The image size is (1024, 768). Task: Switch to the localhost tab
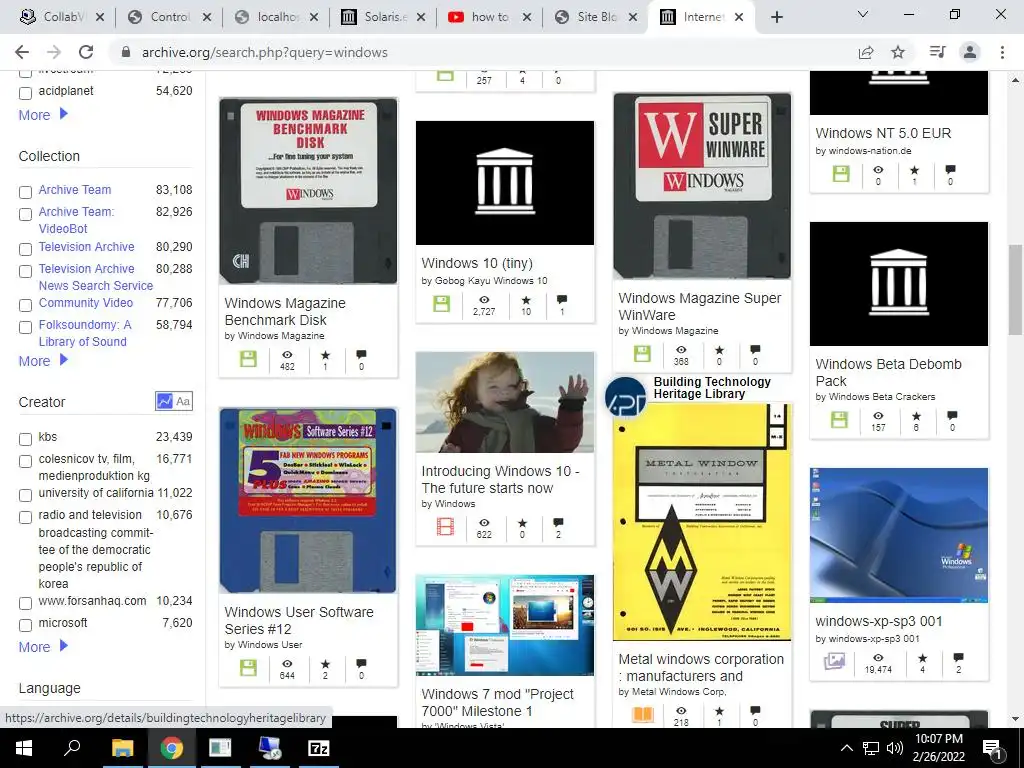pos(276,17)
